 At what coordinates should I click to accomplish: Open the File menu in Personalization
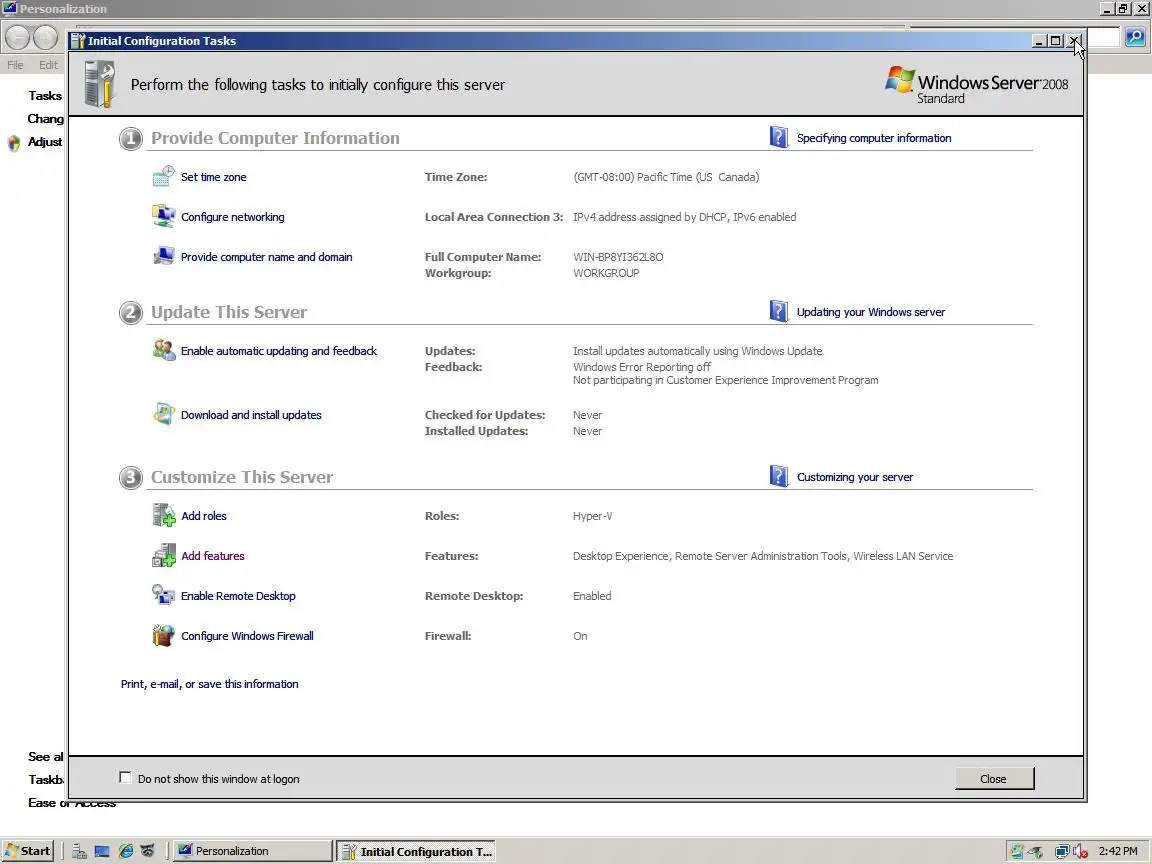pyautogui.click(x=15, y=65)
